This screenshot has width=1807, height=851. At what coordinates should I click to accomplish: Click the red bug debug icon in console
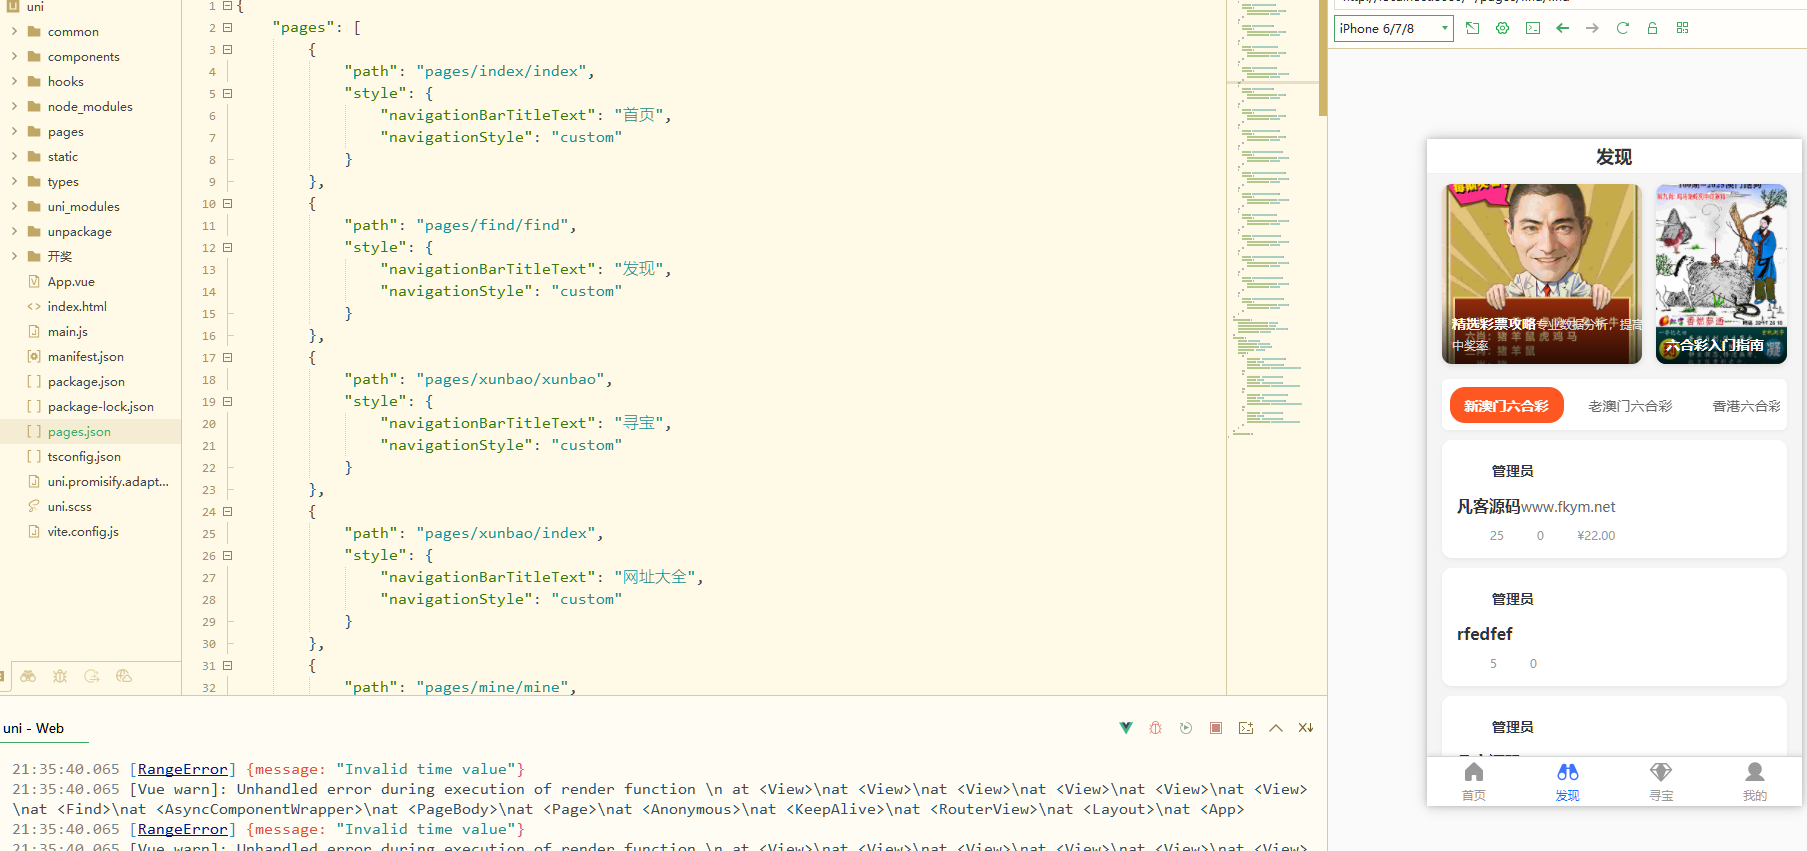click(1155, 728)
